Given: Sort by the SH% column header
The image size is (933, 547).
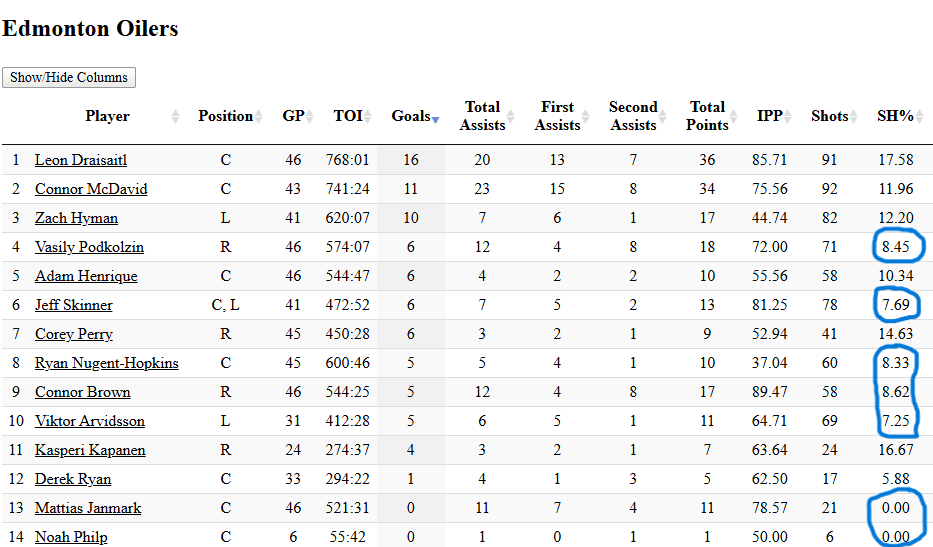Looking at the screenshot, I should pos(895,116).
